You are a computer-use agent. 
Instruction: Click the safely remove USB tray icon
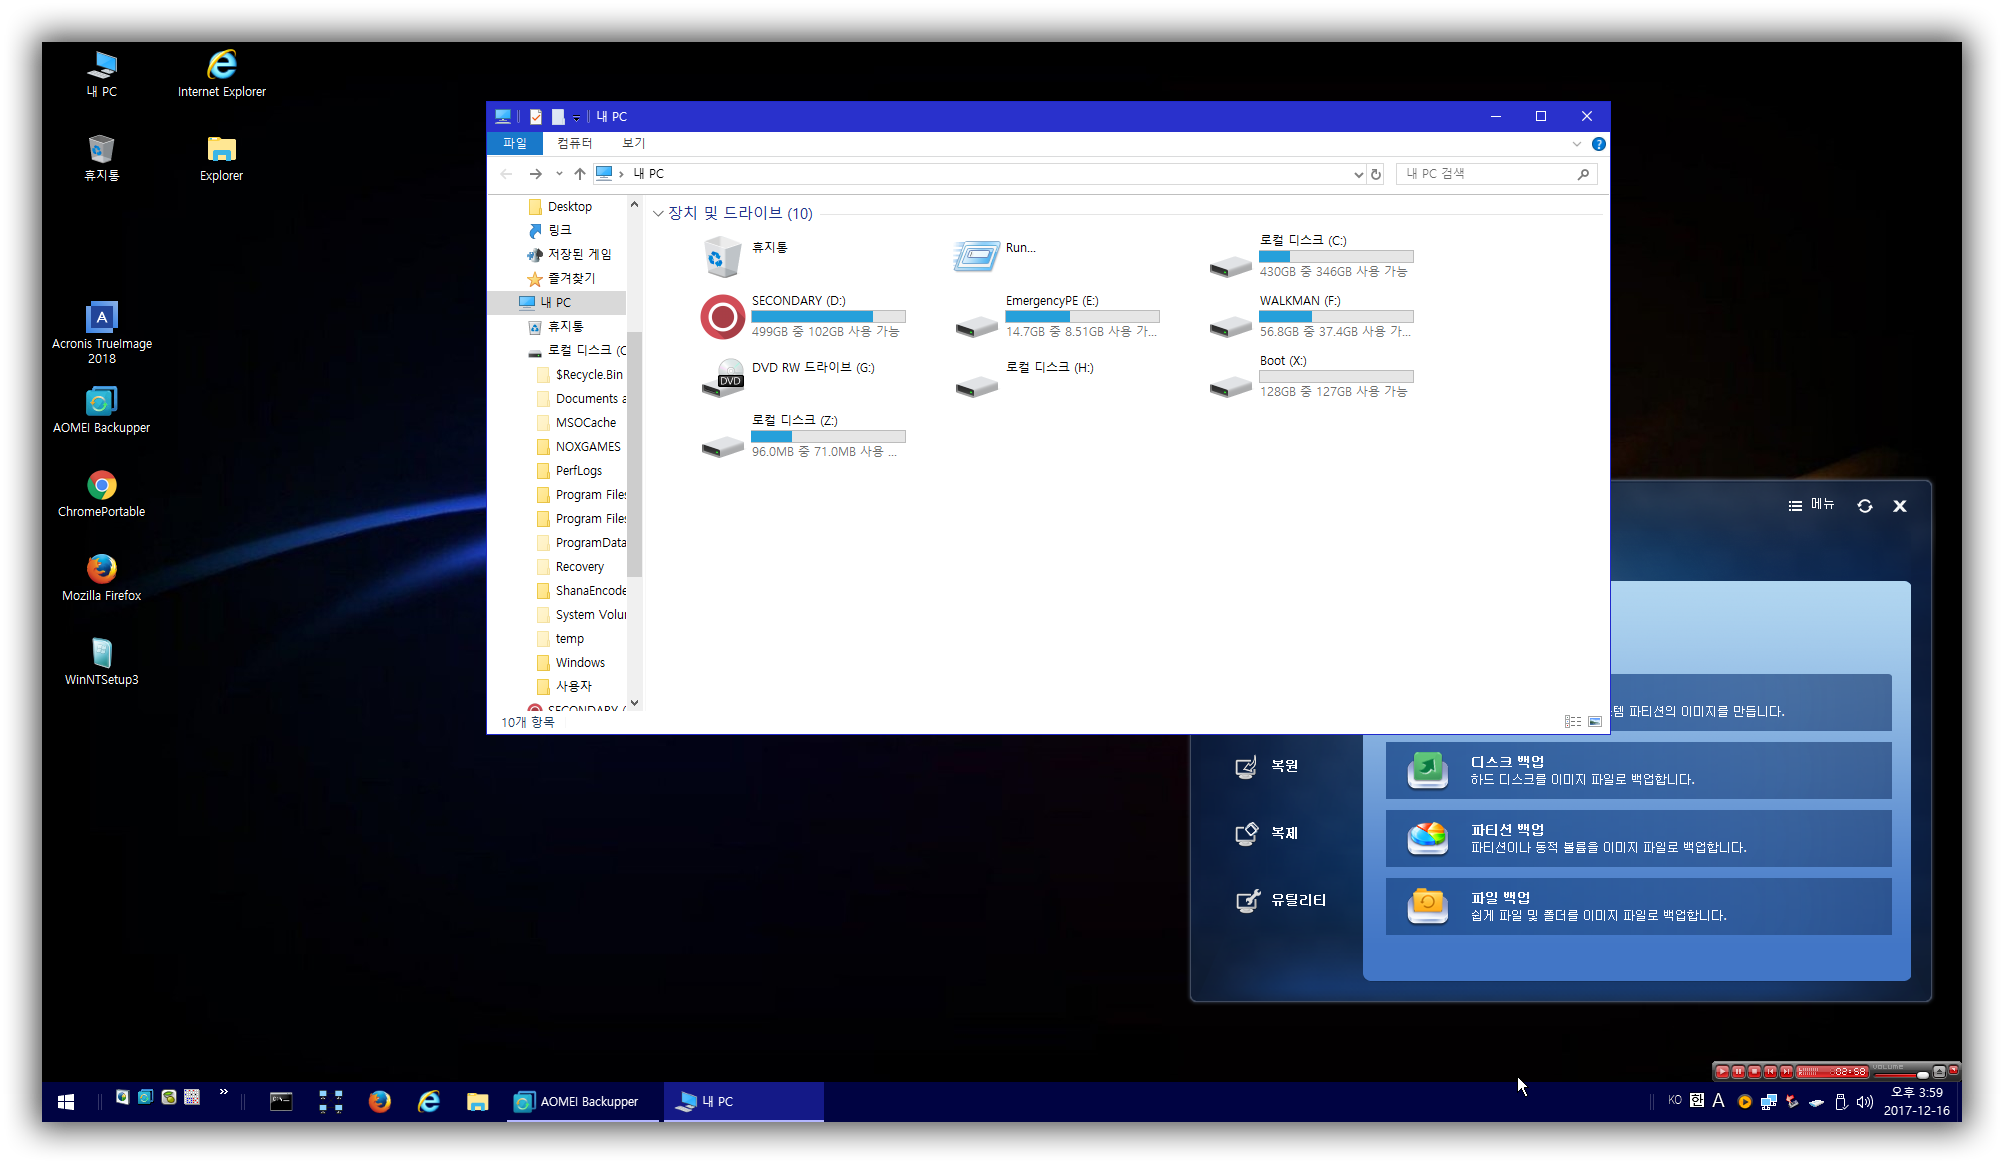[1841, 1102]
